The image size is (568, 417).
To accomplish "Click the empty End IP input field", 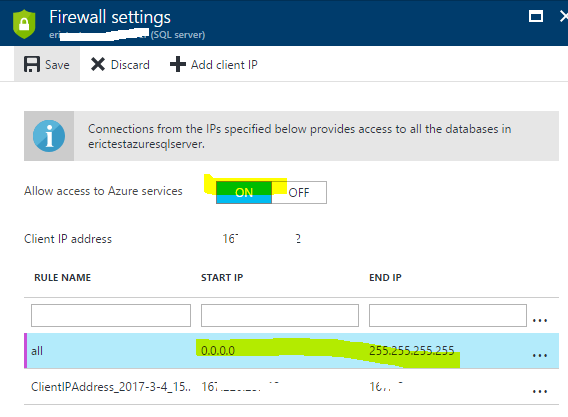I will pyautogui.click(x=448, y=315).
